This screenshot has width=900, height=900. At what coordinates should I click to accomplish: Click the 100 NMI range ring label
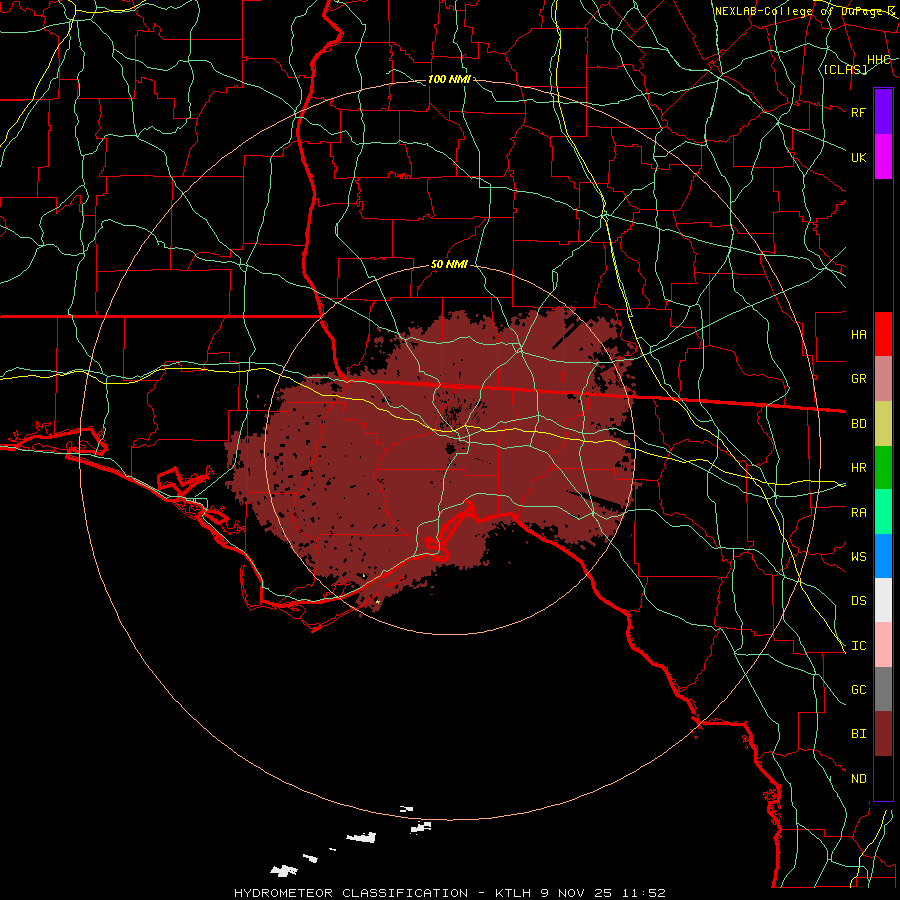pyautogui.click(x=449, y=79)
